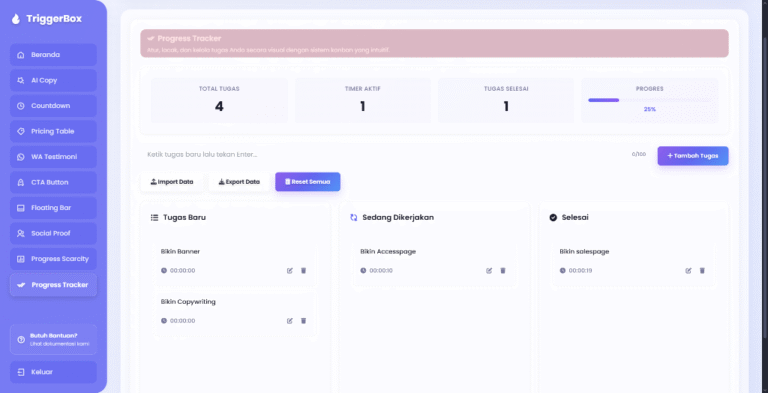Edit the Bikin Accesspage task
This screenshot has width=768, height=393.
click(489, 270)
